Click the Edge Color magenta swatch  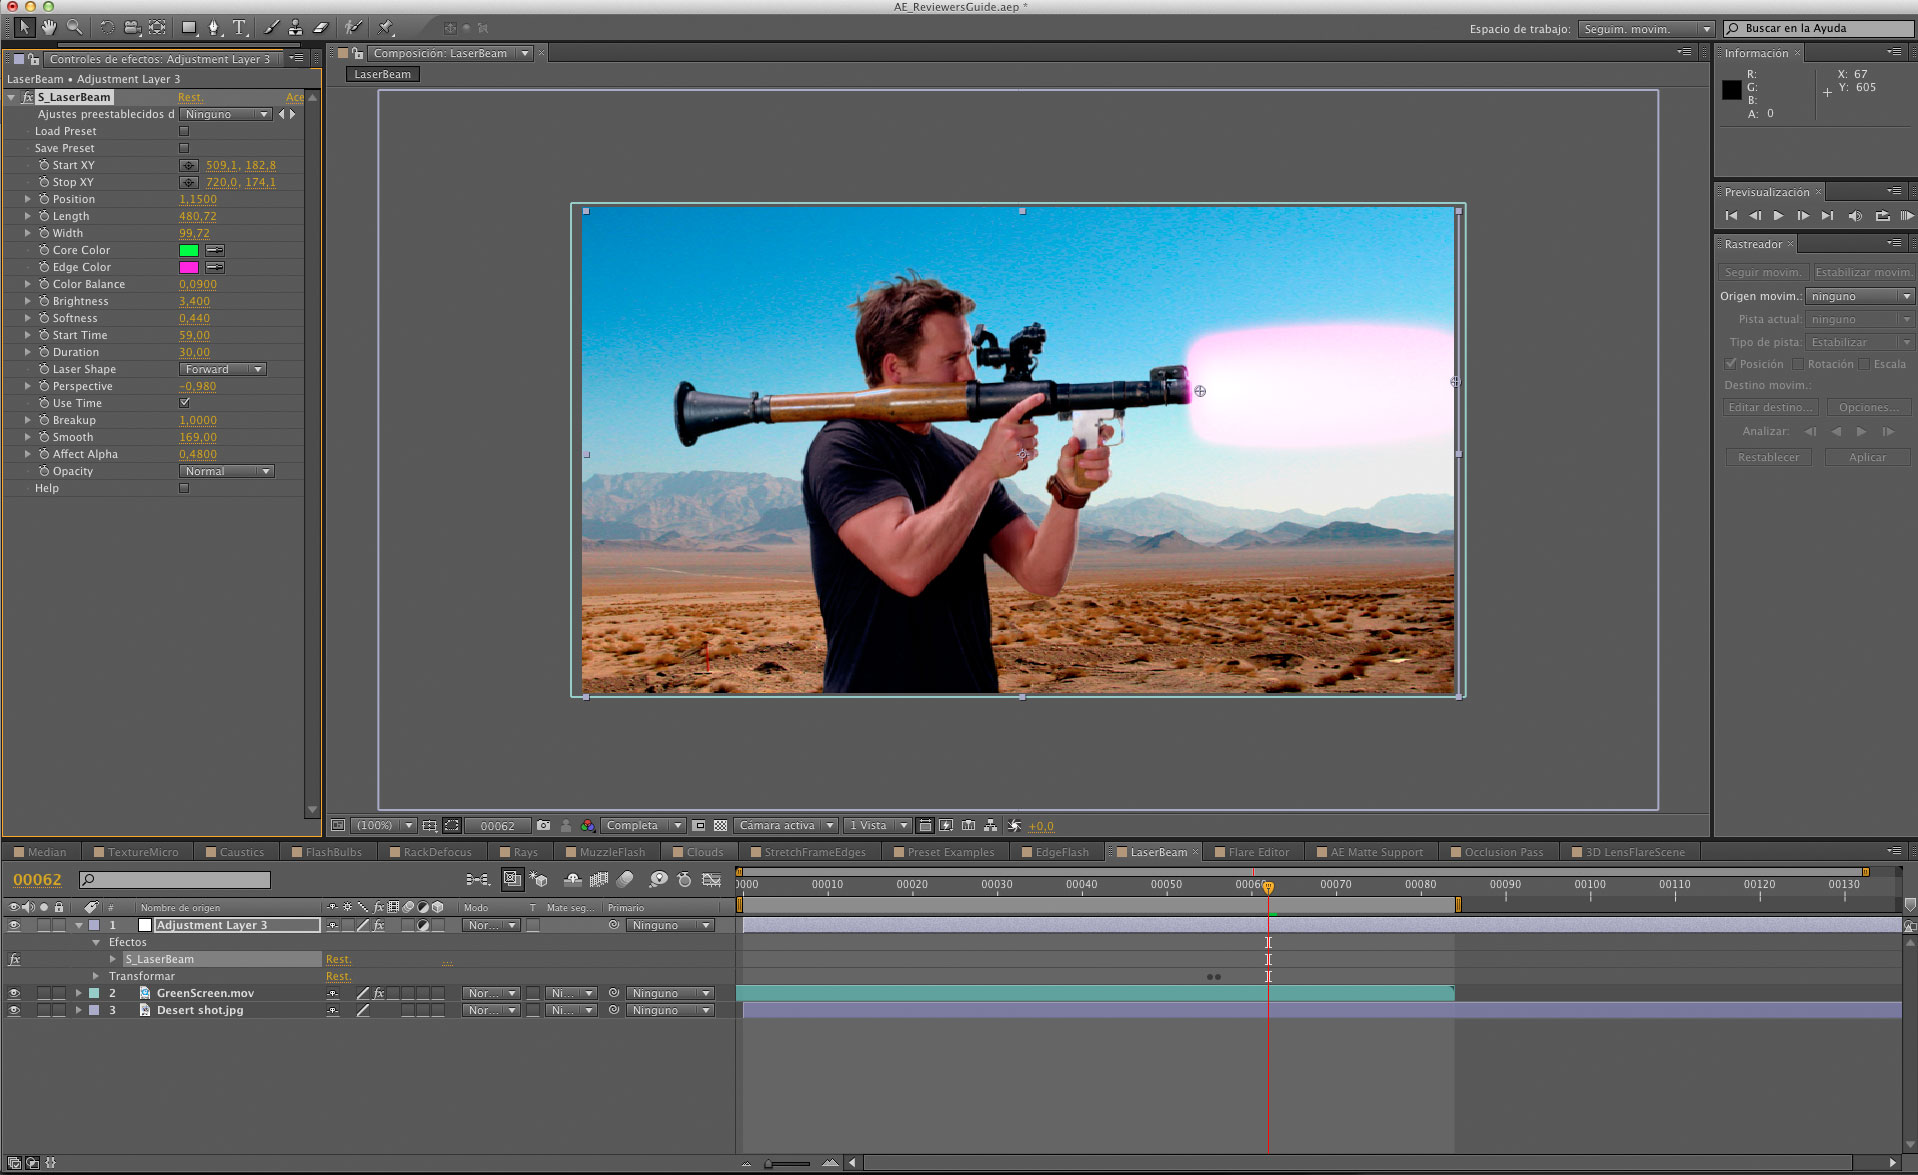189,267
